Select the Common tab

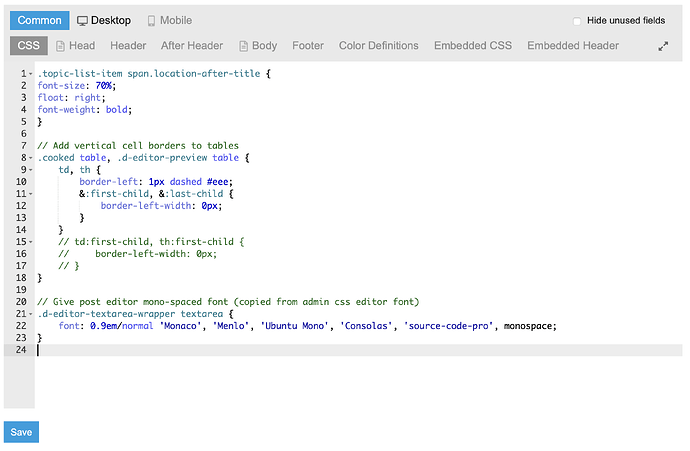coord(40,21)
